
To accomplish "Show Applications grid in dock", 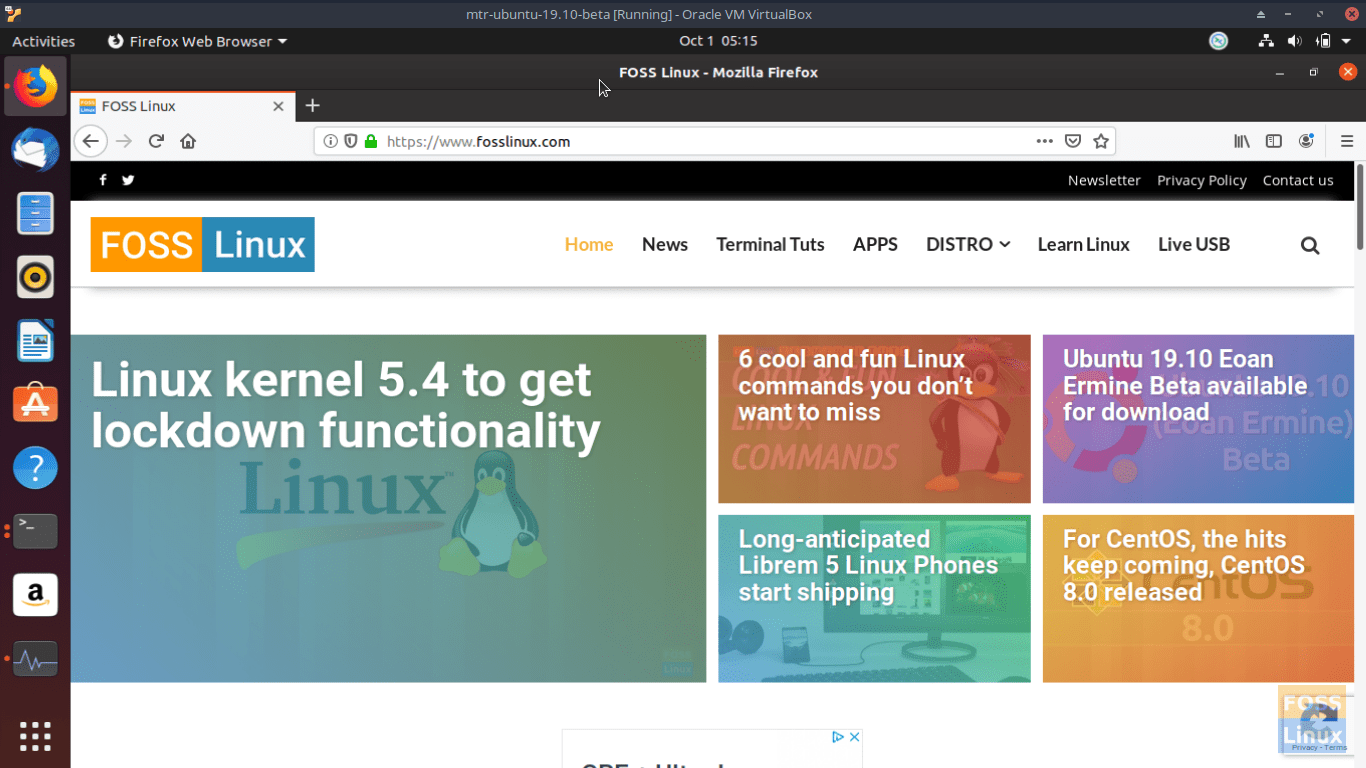I will coord(36,736).
